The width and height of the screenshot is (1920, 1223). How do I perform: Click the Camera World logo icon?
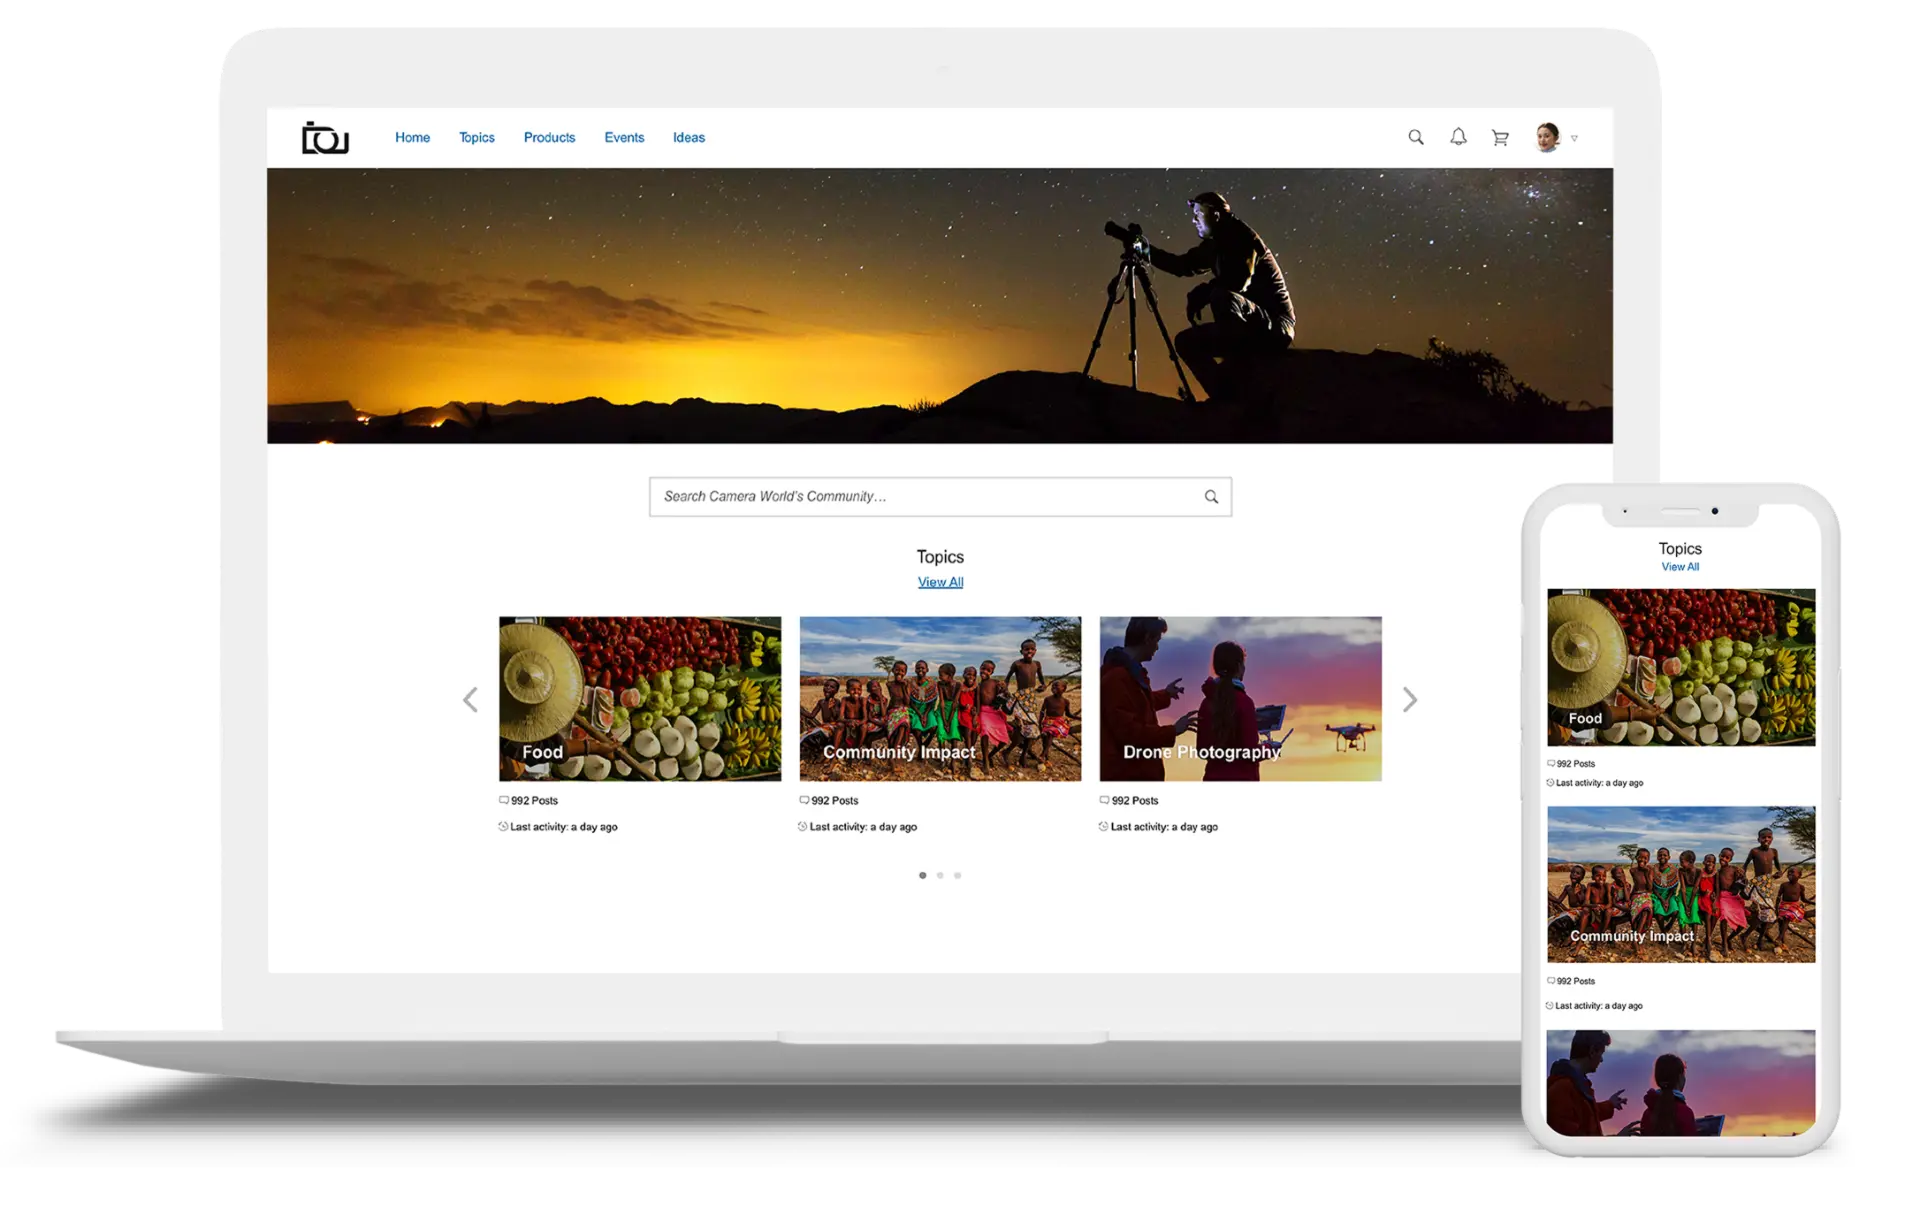click(x=325, y=138)
